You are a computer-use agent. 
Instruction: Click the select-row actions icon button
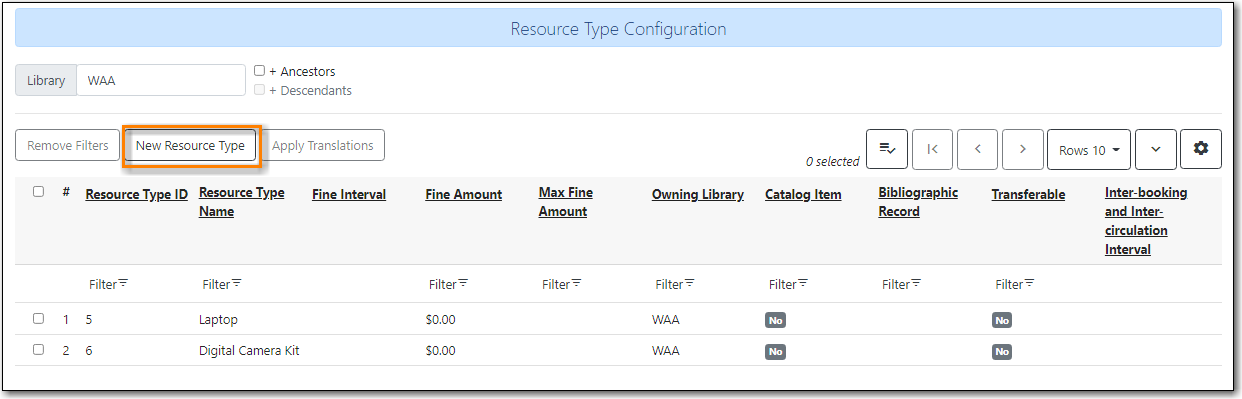coord(886,149)
